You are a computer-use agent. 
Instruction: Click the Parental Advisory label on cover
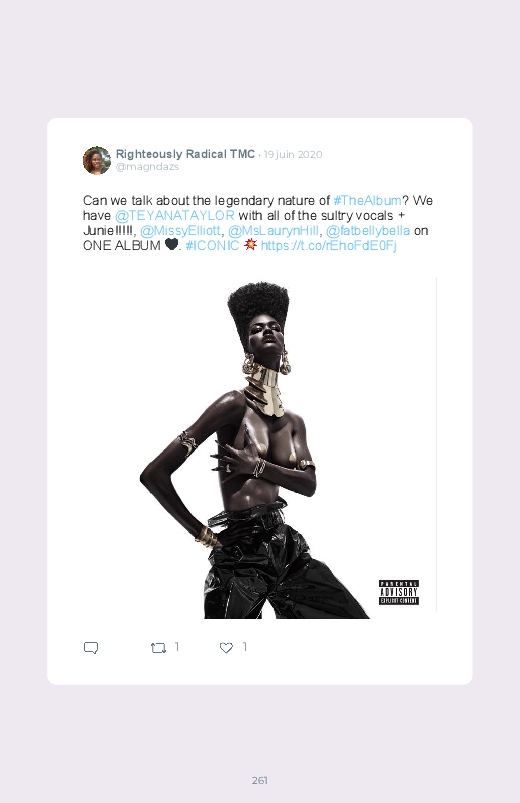pyautogui.click(x=399, y=592)
